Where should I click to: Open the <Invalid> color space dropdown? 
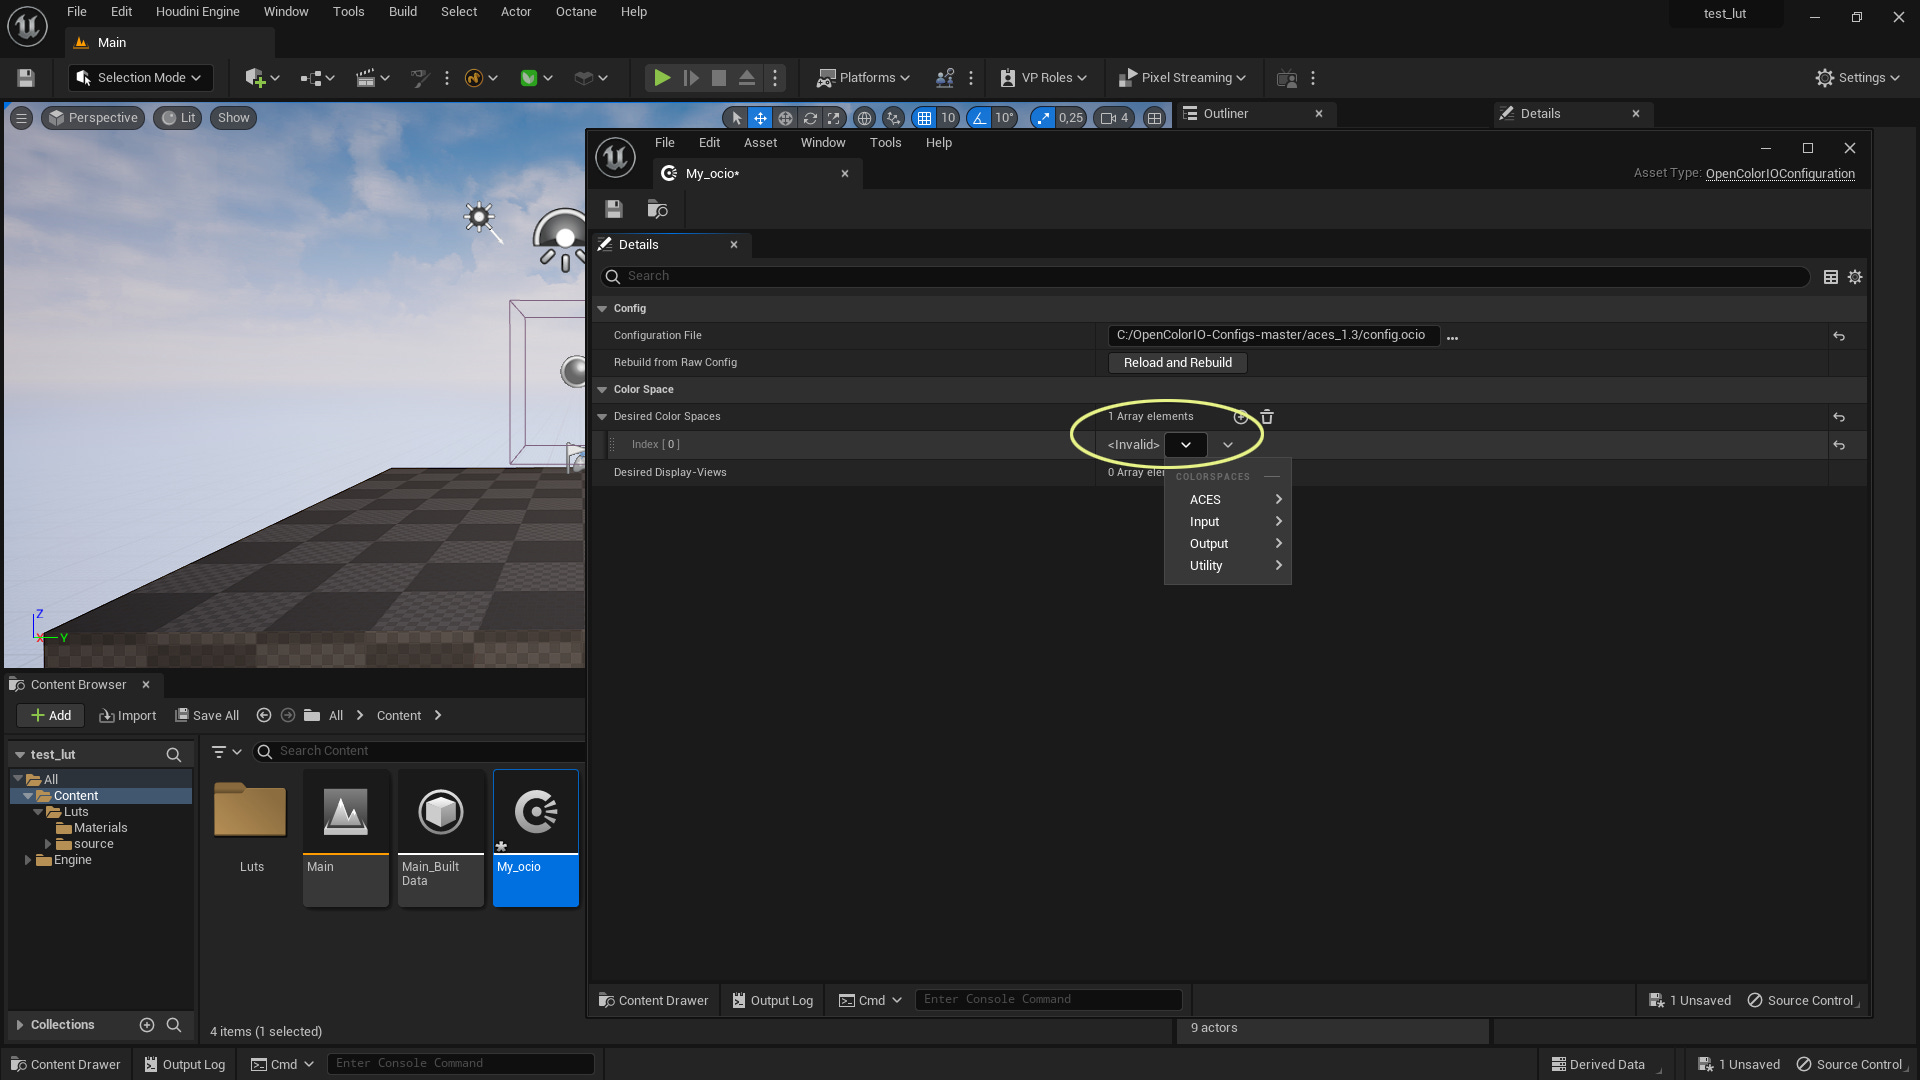click(x=1186, y=445)
